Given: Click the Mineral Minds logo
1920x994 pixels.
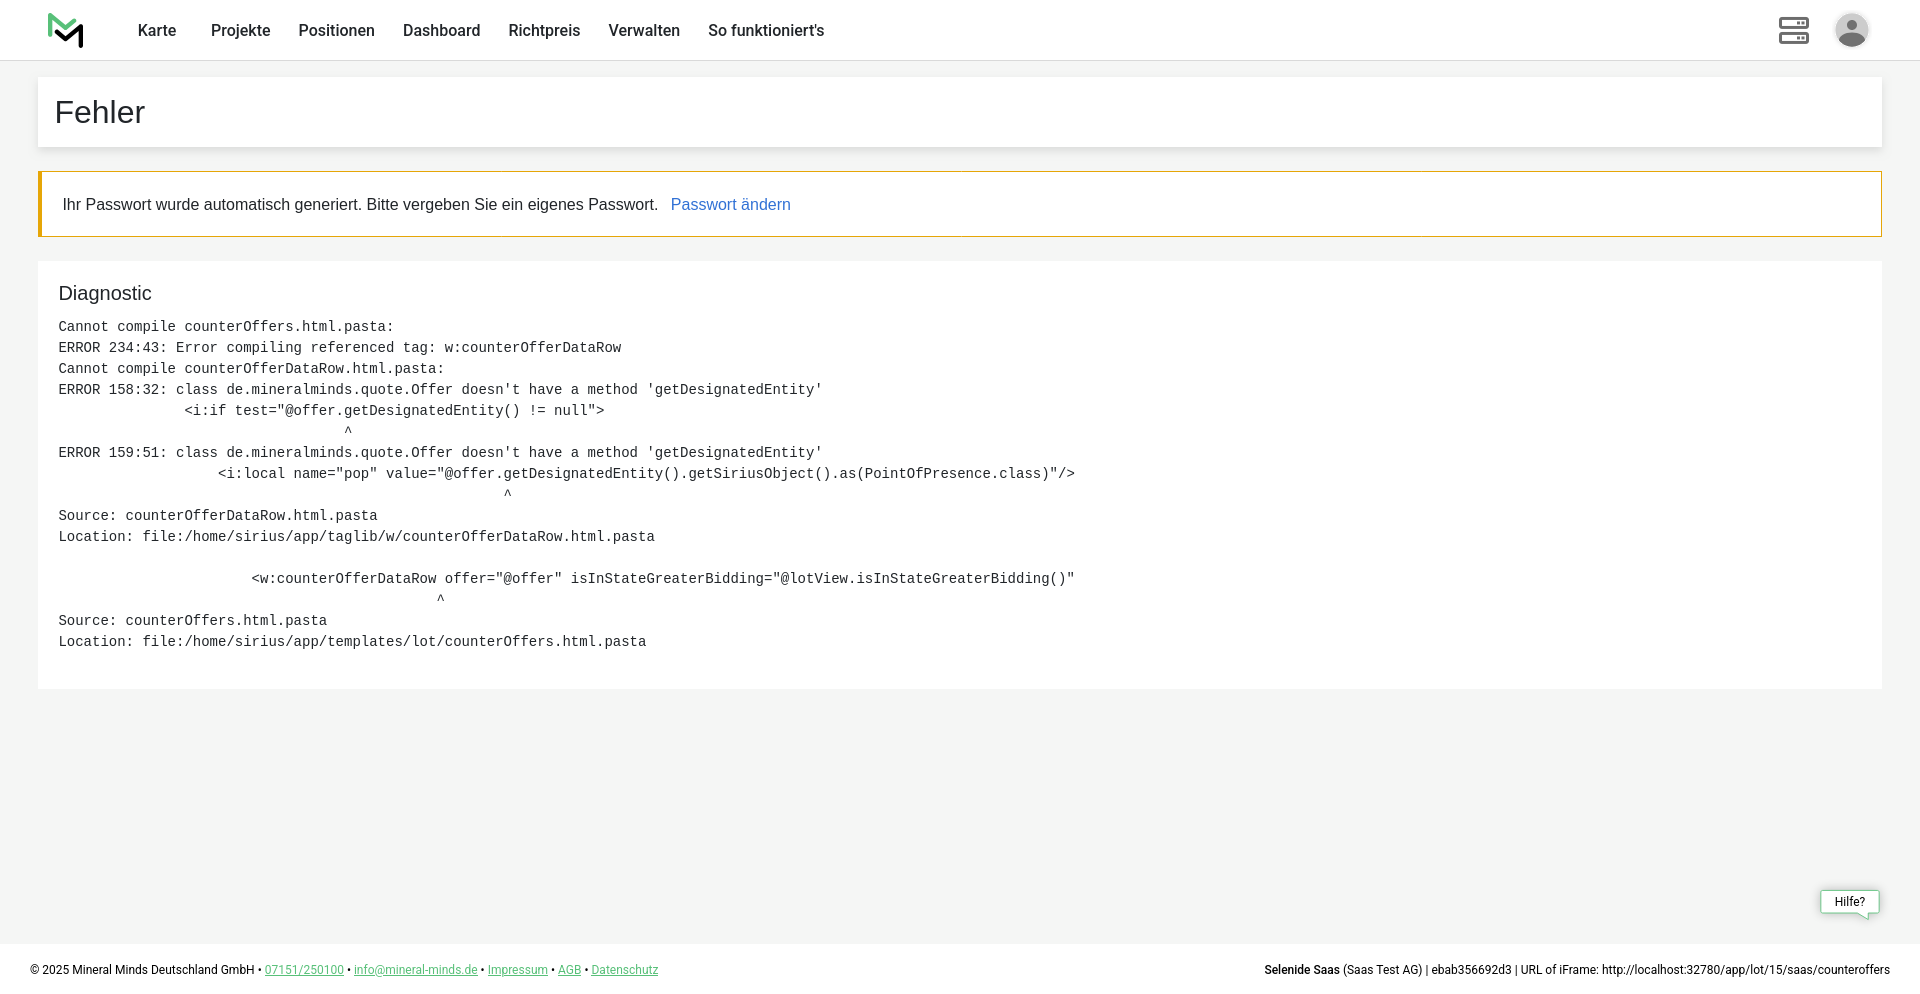Looking at the screenshot, I should click(x=66, y=31).
